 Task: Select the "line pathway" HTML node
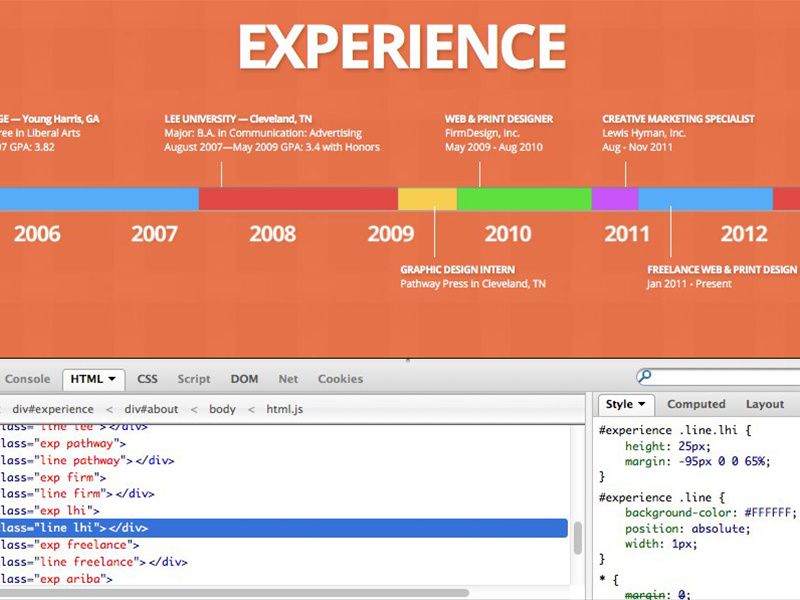[x=87, y=460]
